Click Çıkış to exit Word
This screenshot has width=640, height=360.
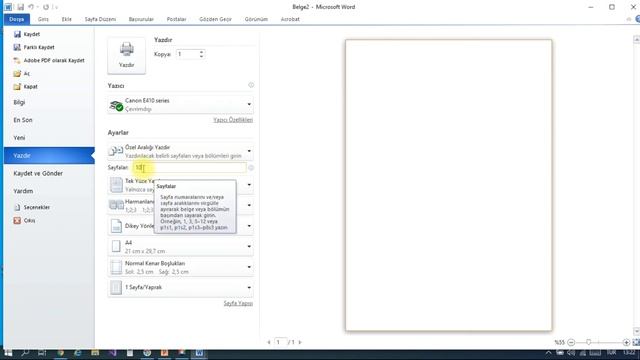click(x=24, y=220)
